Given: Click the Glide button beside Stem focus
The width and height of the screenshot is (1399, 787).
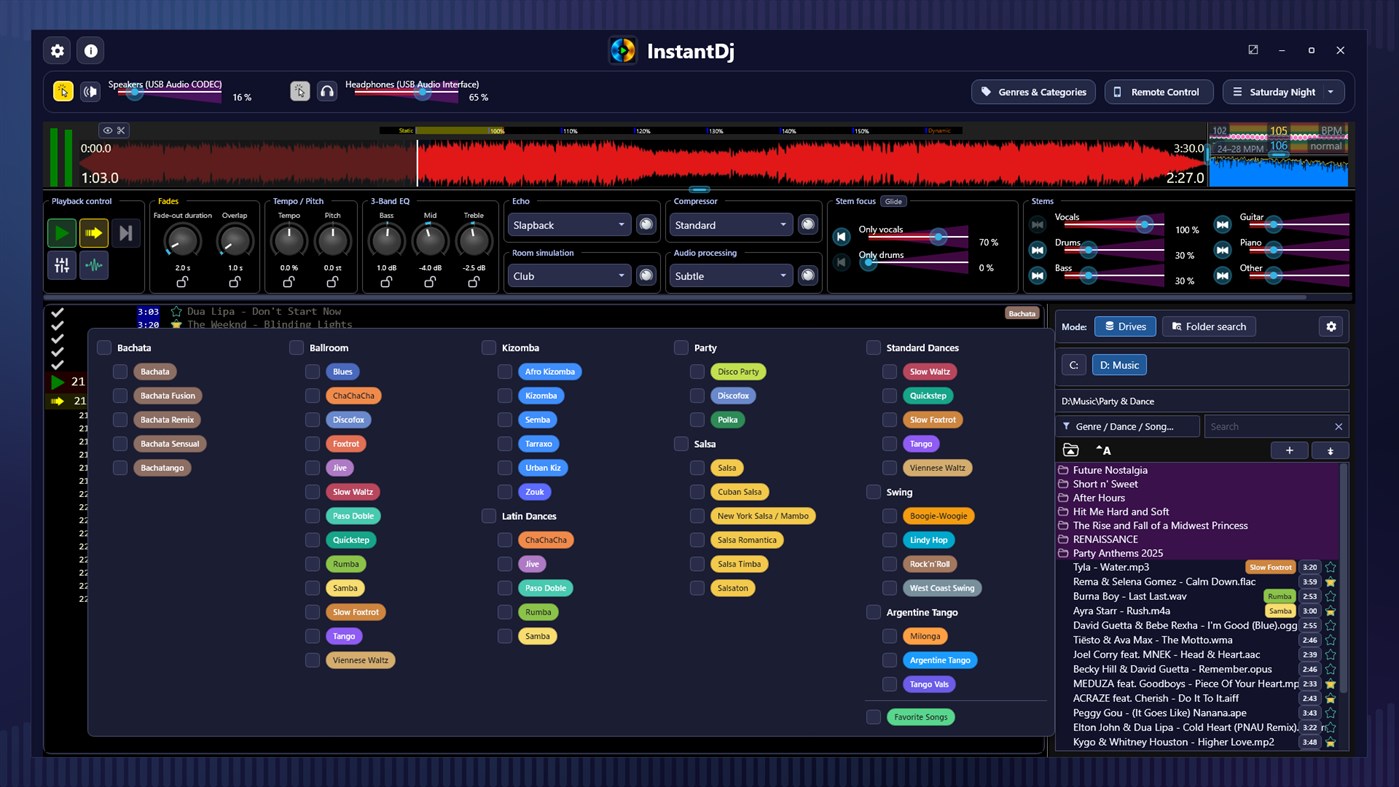Looking at the screenshot, I should 893,201.
